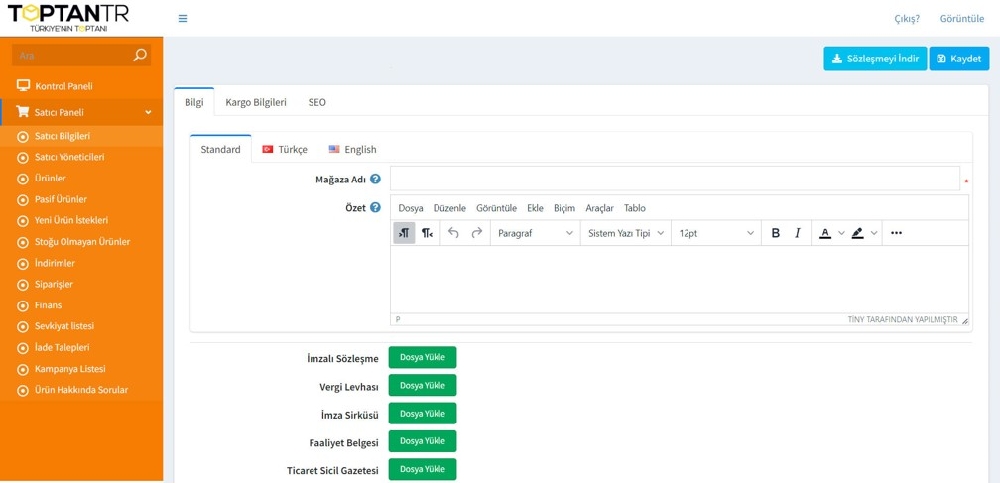The width and height of the screenshot is (1000, 483).
Task: Click the Sözleşmeyi İndir button
Action: coord(875,59)
